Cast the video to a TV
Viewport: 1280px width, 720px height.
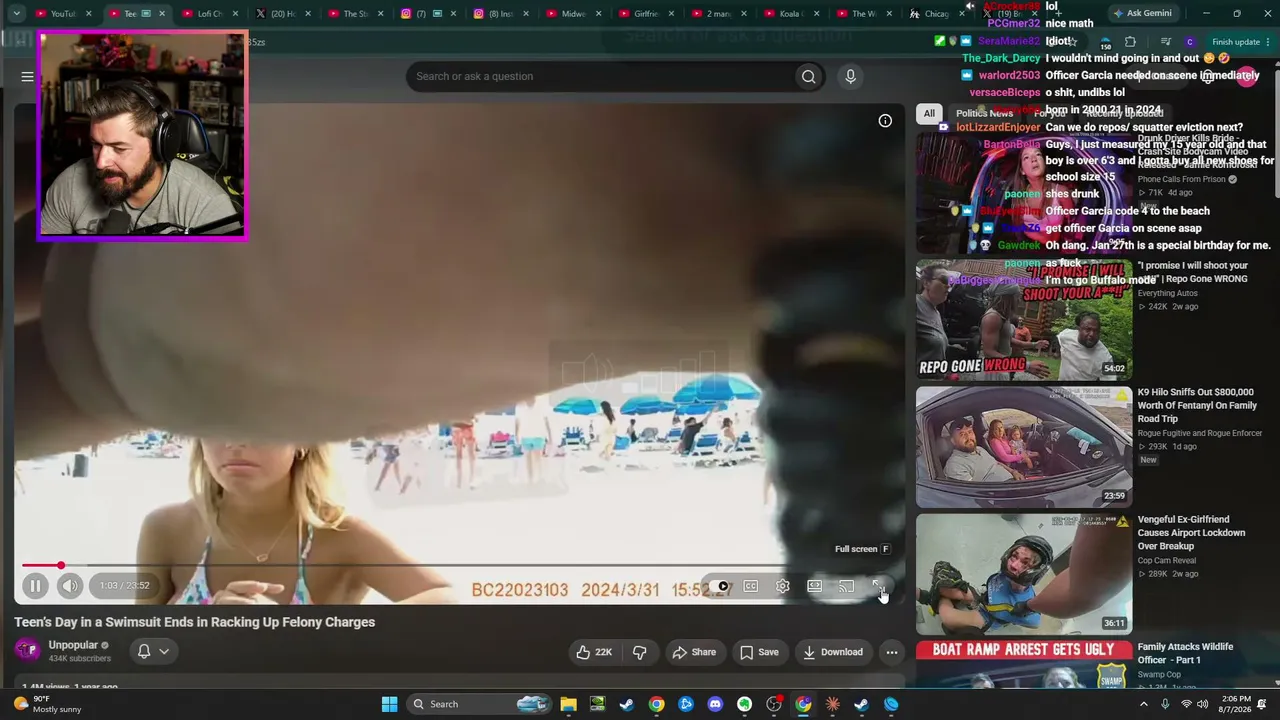tap(847, 587)
